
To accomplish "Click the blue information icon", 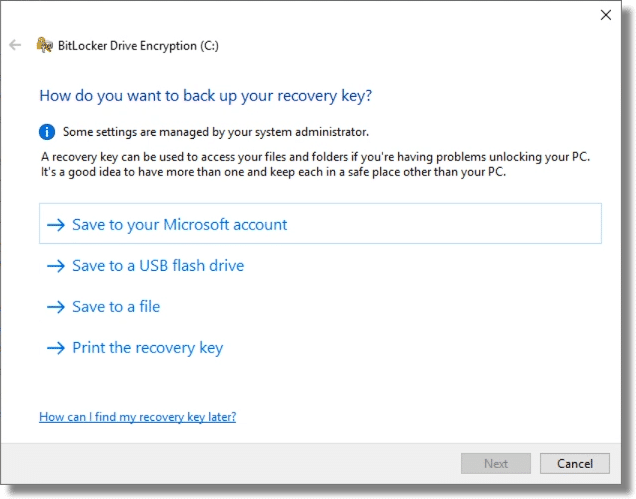I will pos(47,132).
